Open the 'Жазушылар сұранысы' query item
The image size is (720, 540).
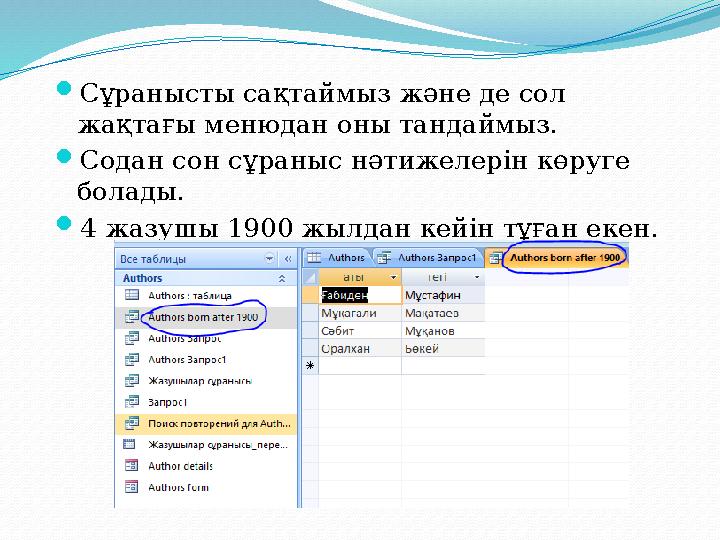point(206,381)
